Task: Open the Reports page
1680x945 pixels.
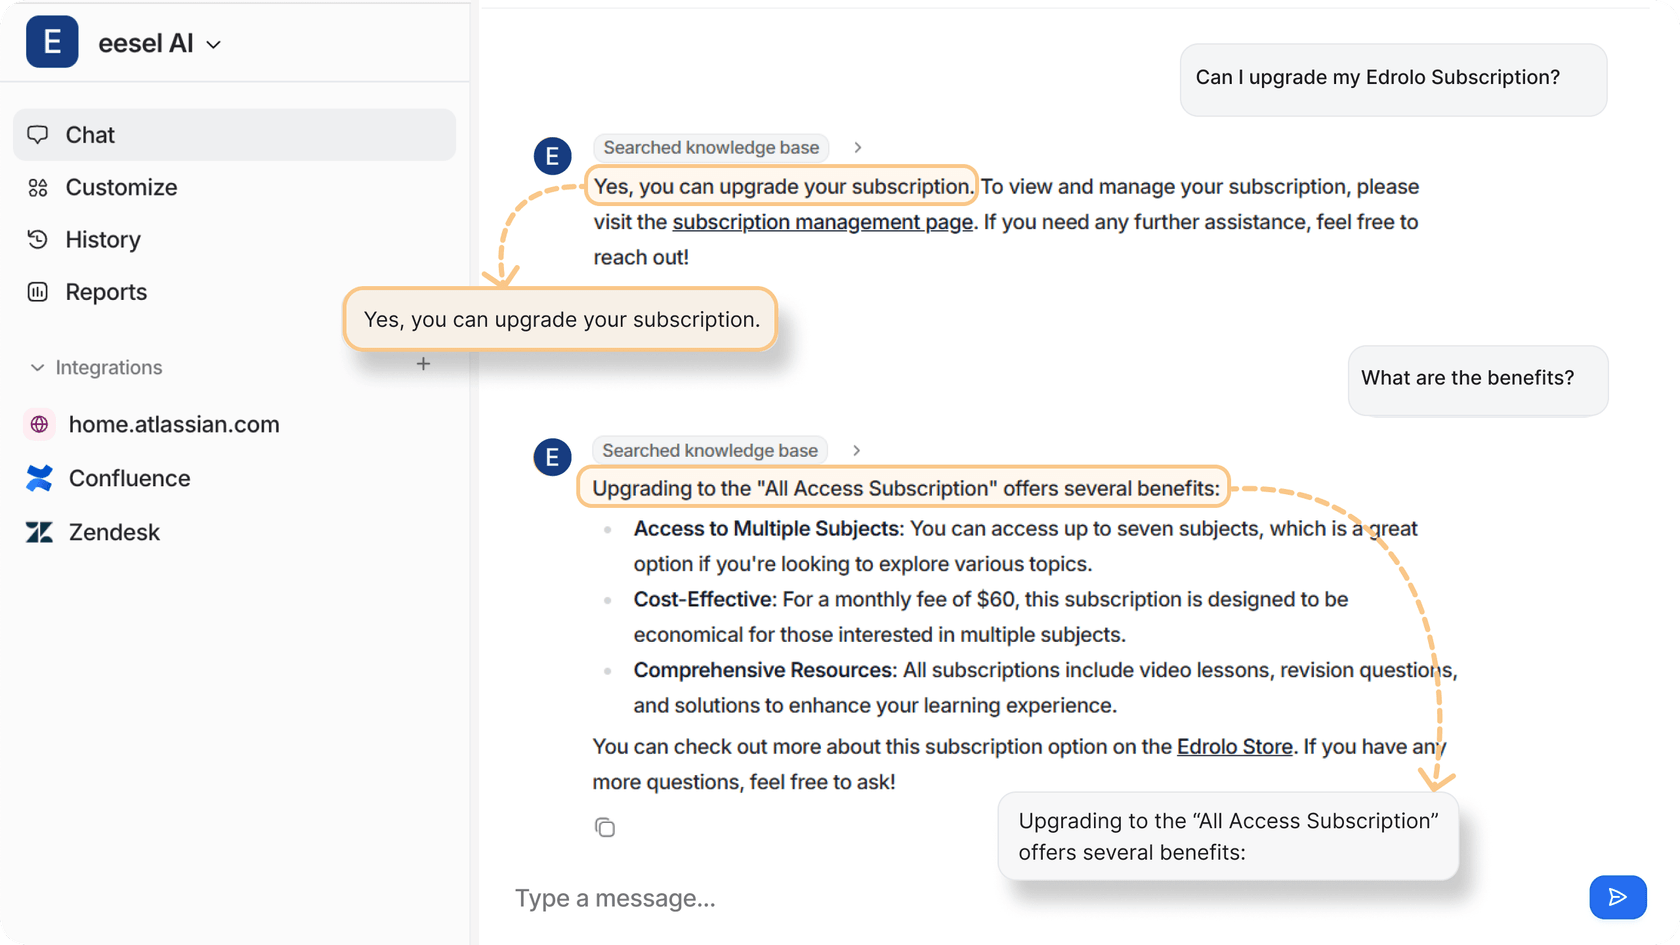Action: click(105, 292)
